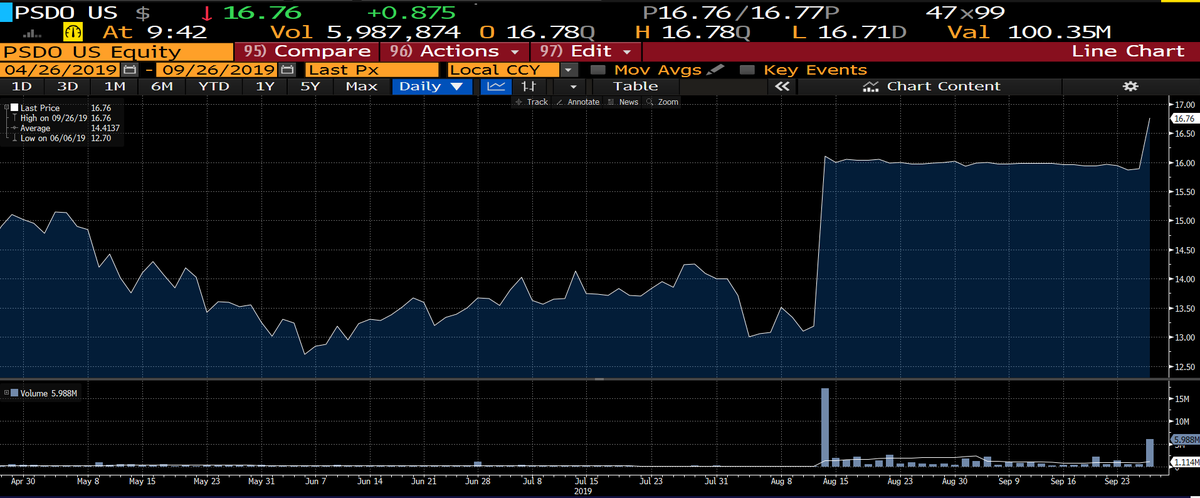The width and height of the screenshot is (1200, 498).
Task: Edit the start date 04/26/2019 field
Action: point(60,70)
